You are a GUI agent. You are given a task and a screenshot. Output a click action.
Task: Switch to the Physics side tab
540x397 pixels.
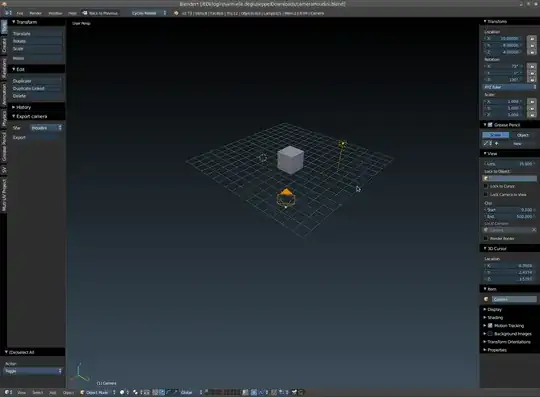point(4,118)
